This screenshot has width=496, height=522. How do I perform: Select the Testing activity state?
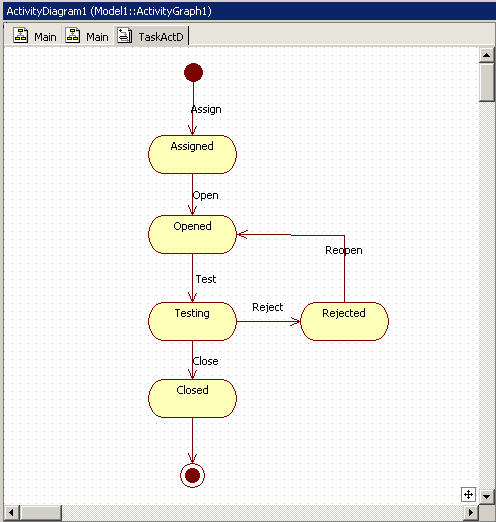pyautogui.click(x=192, y=321)
